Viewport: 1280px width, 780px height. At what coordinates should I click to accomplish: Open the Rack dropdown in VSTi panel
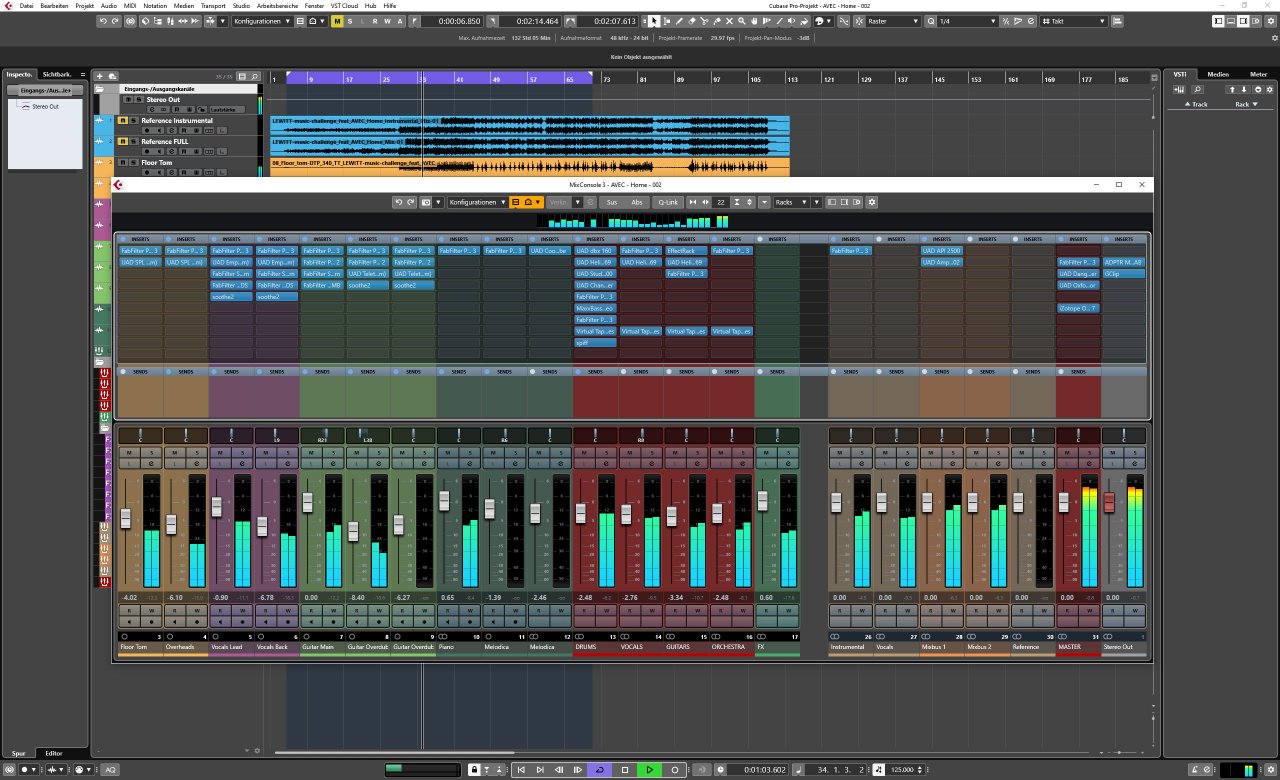point(1248,104)
